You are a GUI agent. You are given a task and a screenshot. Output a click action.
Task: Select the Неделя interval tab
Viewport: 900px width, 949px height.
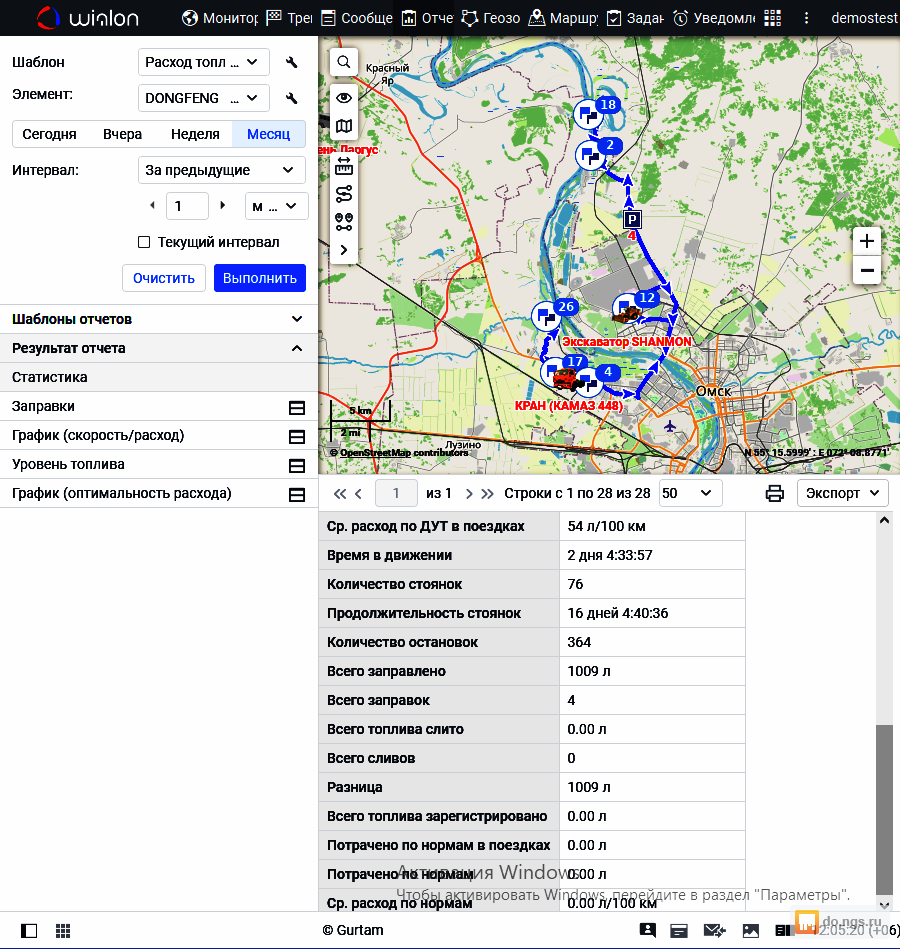195,134
